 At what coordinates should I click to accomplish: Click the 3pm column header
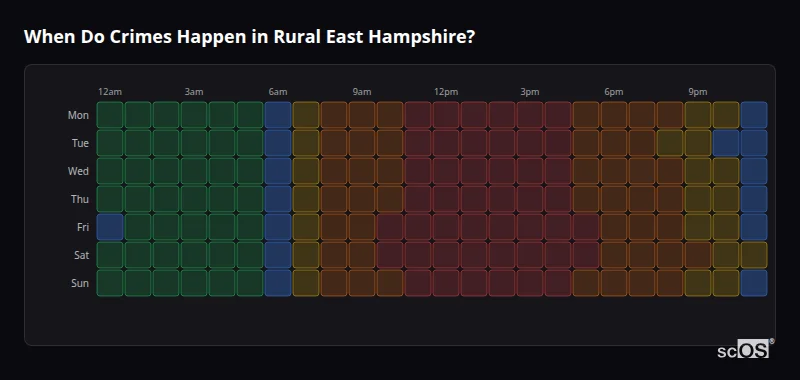[x=530, y=92]
